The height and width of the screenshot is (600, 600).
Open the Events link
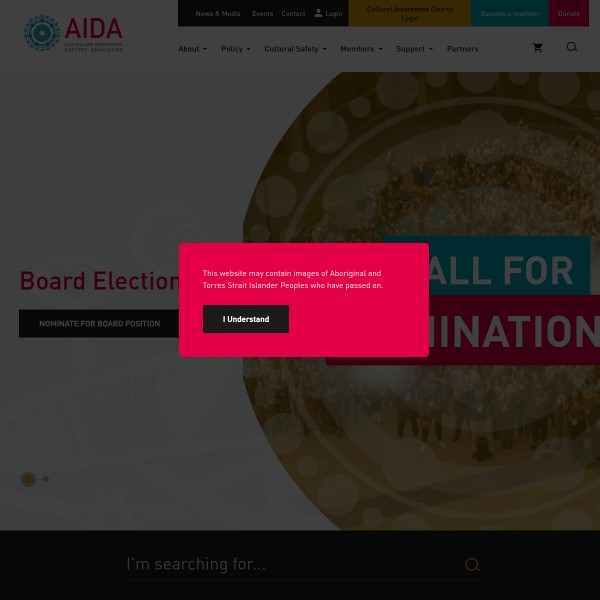coord(262,14)
